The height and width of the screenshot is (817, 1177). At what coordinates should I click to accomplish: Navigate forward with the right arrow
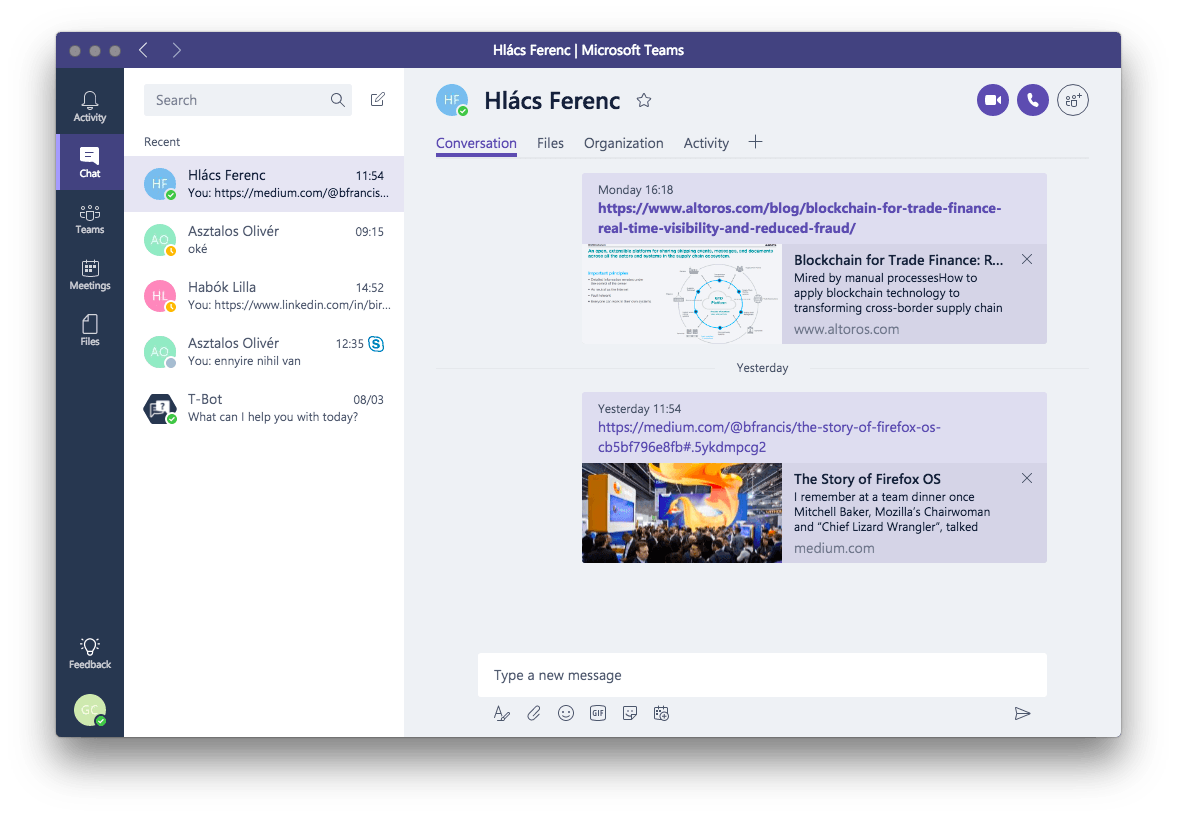click(176, 50)
